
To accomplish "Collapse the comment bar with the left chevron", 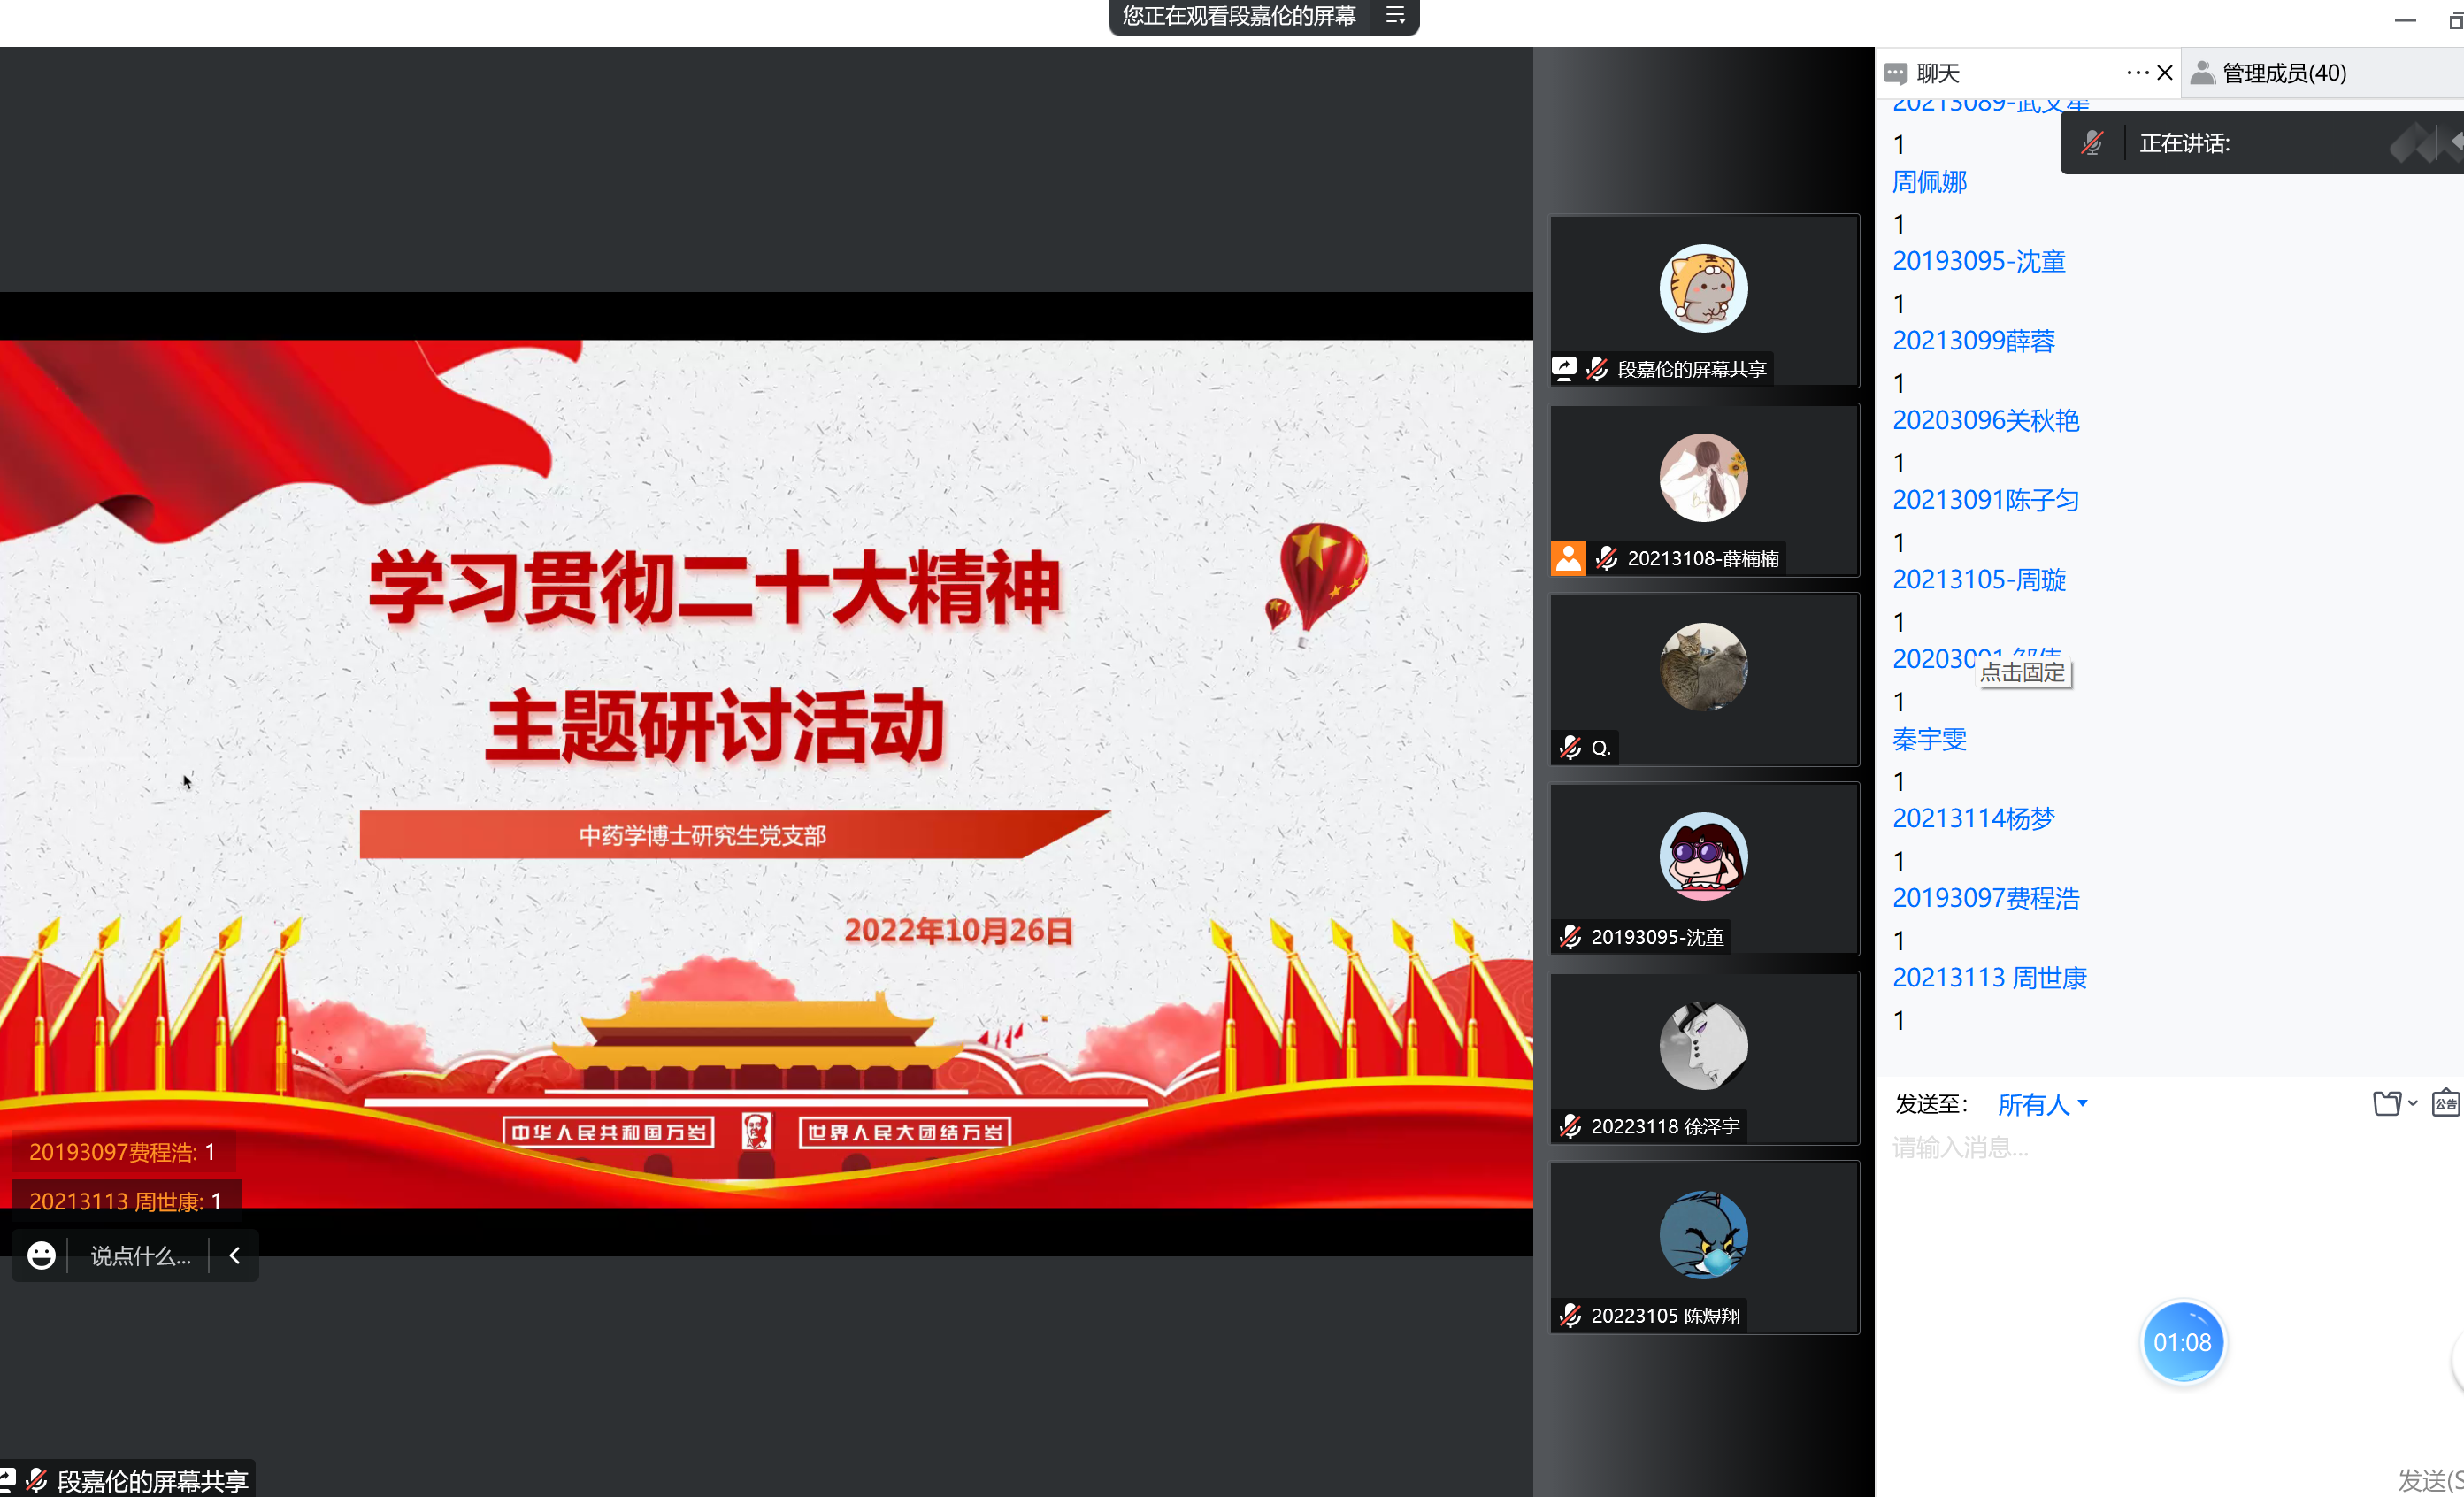I will [235, 1255].
